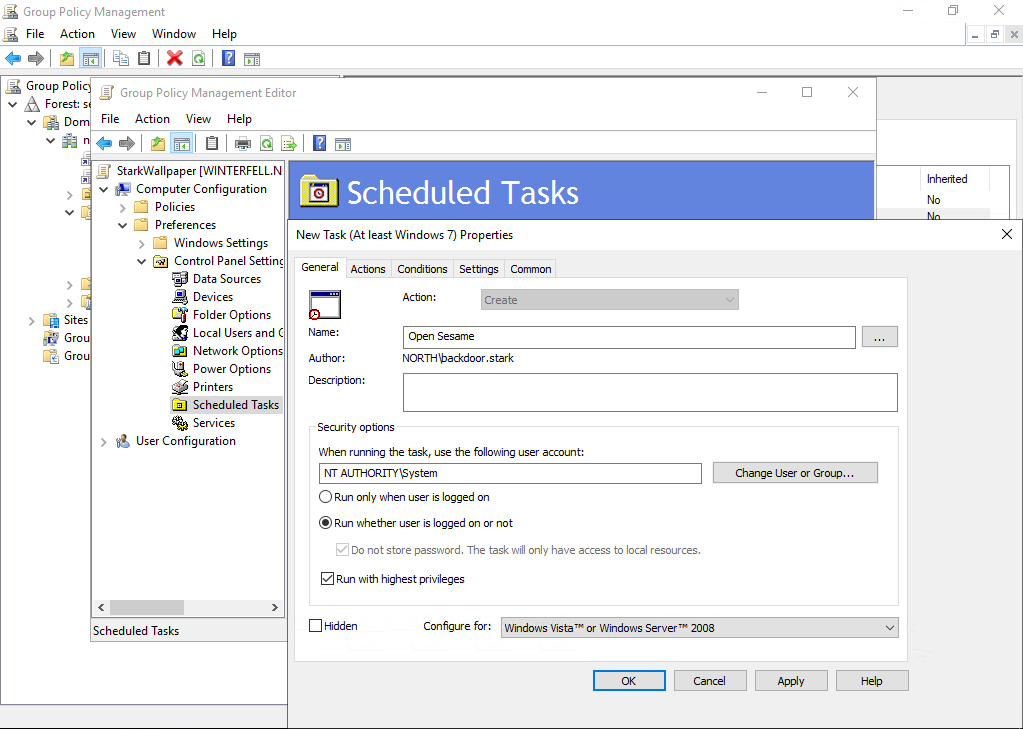Uncheck 'Run with highest privileges'
This screenshot has height=729, width=1023.
[x=327, y=579]
